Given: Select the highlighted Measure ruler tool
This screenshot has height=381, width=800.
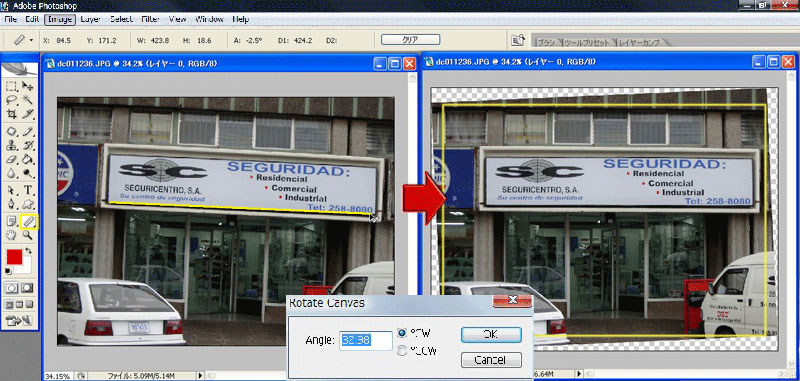Looking at the screenshot, I should pos(29,221).
